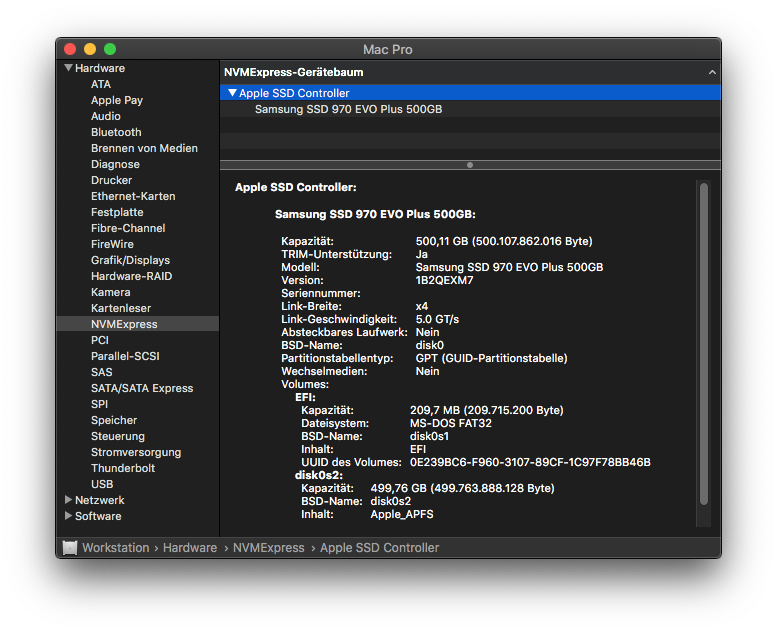Collapse the Apple SSD Controller tree node

click(232, 93)
